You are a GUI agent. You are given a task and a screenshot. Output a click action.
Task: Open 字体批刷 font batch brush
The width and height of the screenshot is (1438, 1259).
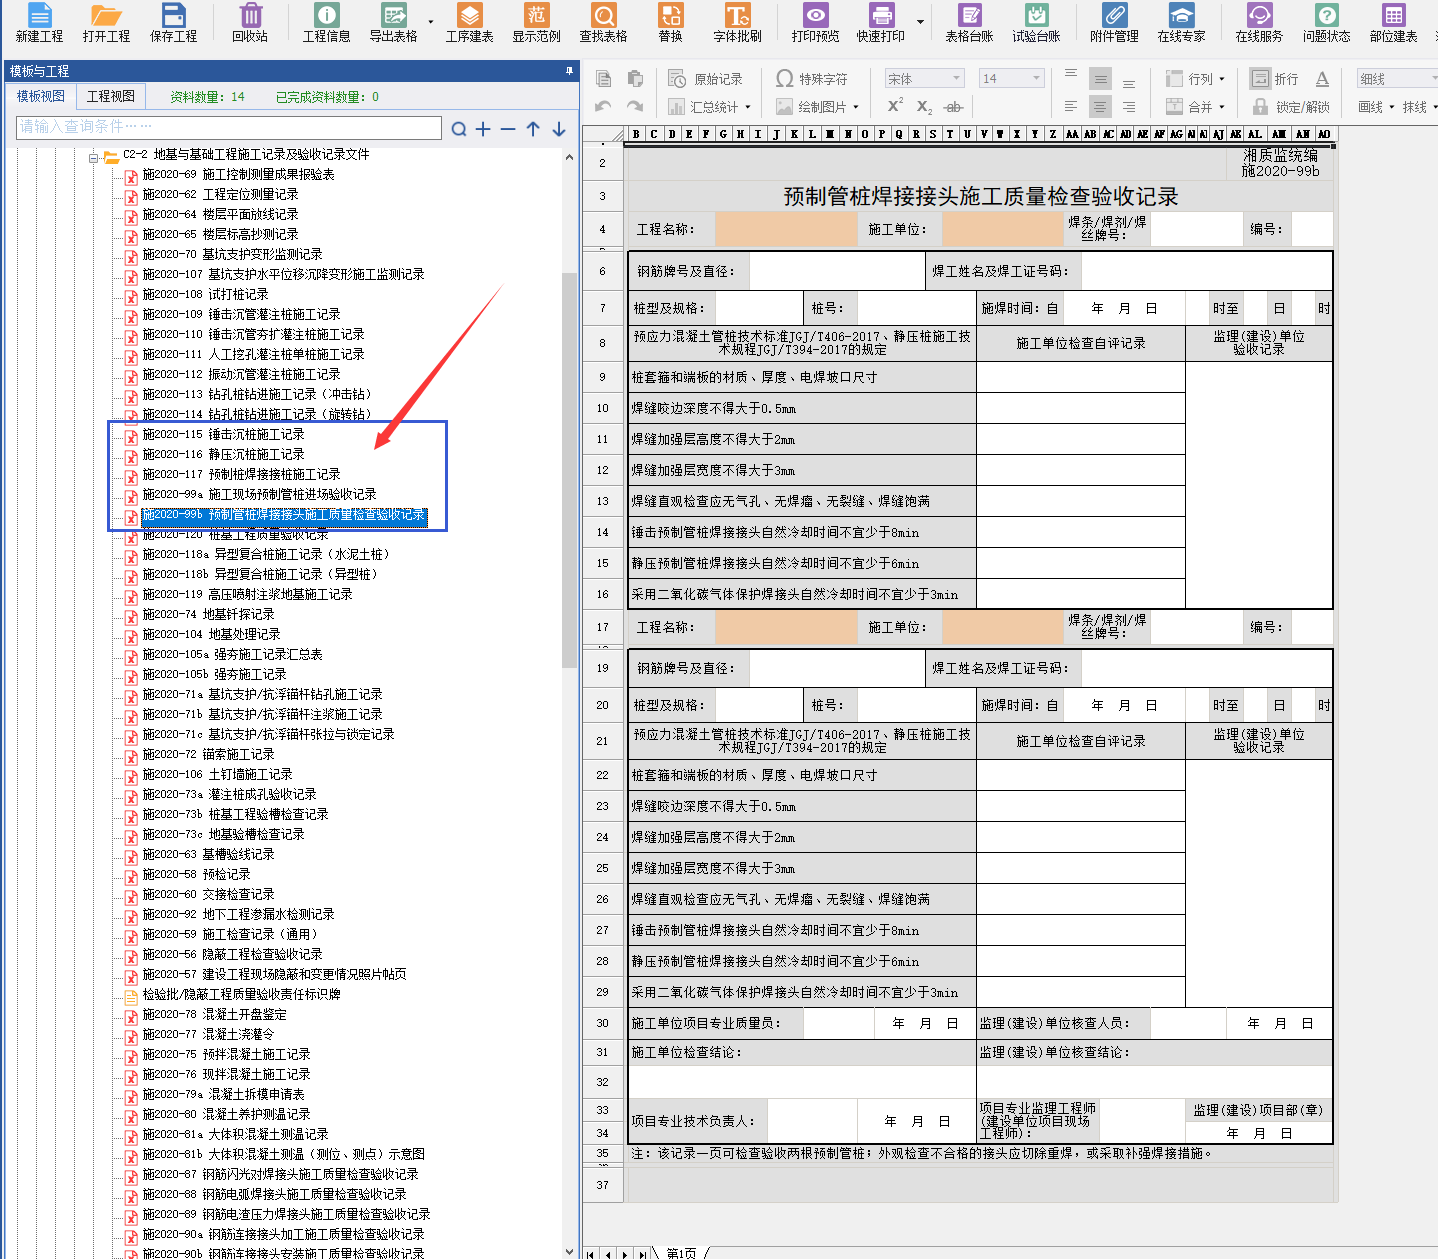tap(737, 22)
